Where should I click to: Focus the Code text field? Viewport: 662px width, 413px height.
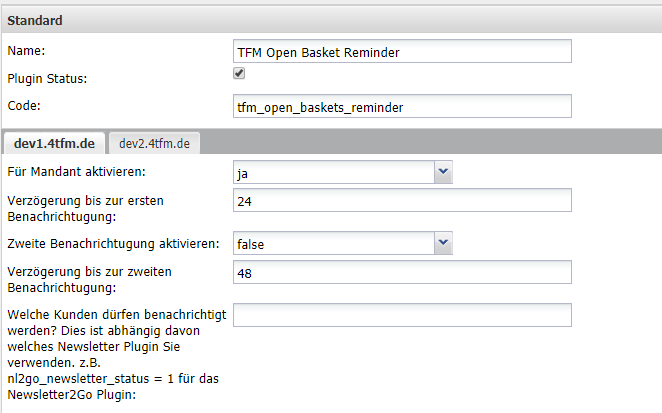point(401,106)
